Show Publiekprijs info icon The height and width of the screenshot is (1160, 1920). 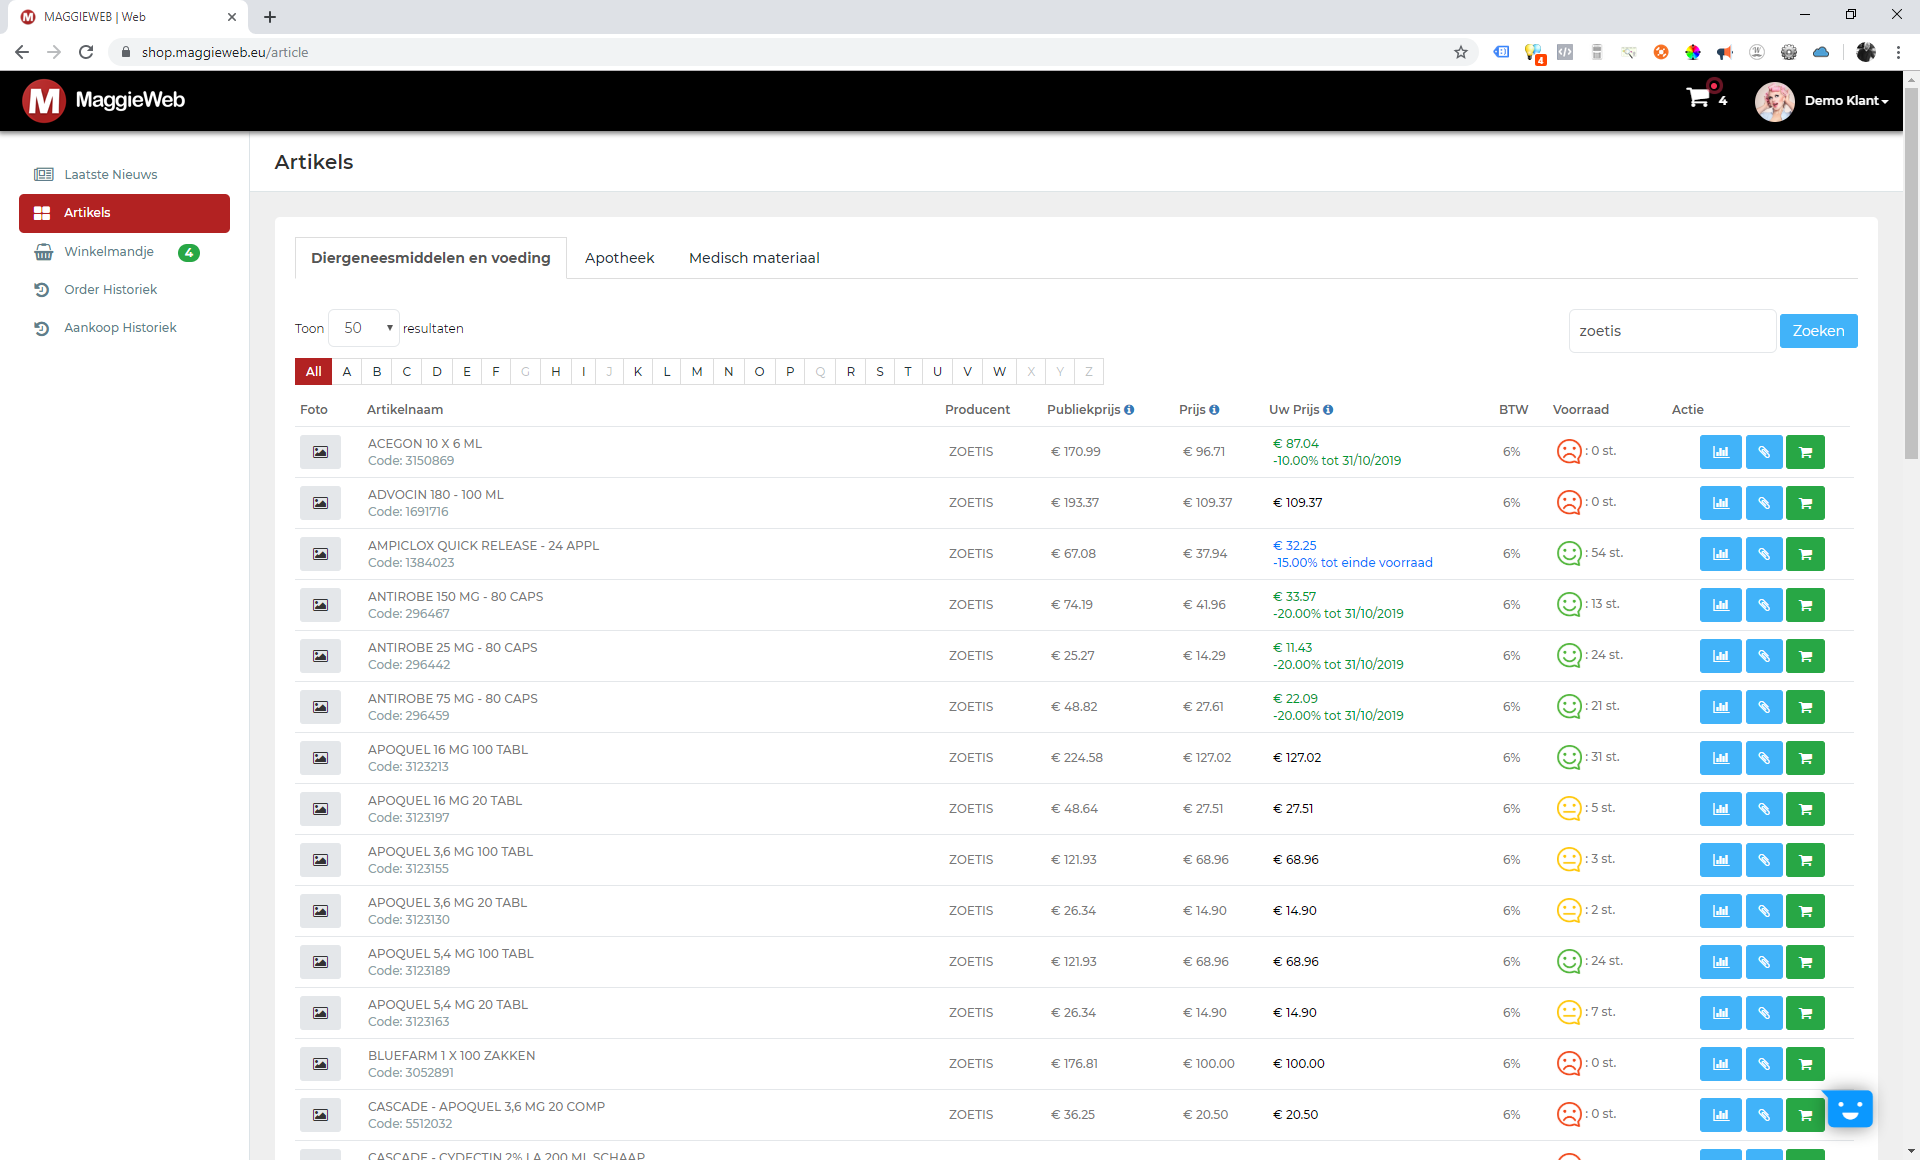(1129, 410)
